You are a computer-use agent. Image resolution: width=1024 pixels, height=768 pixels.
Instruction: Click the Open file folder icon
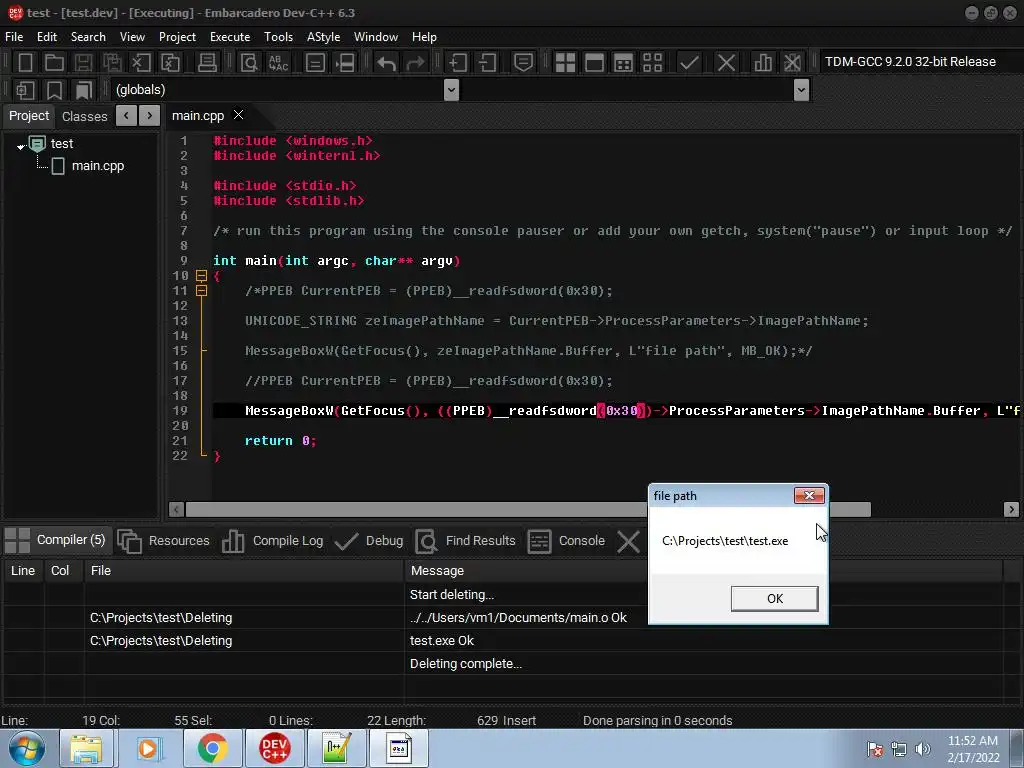[x=54, y=63]
